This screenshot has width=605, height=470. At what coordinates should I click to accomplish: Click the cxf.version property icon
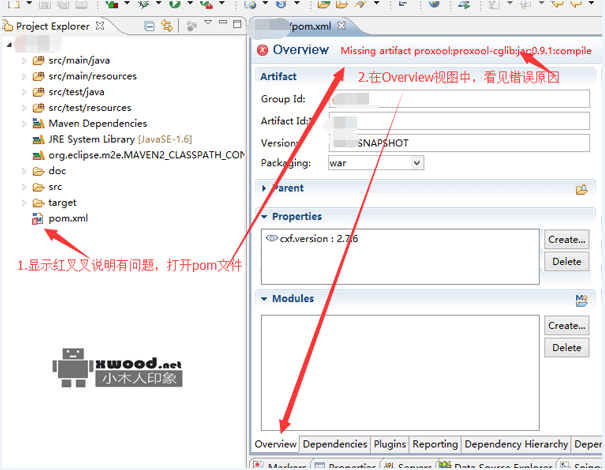[272, 238]
